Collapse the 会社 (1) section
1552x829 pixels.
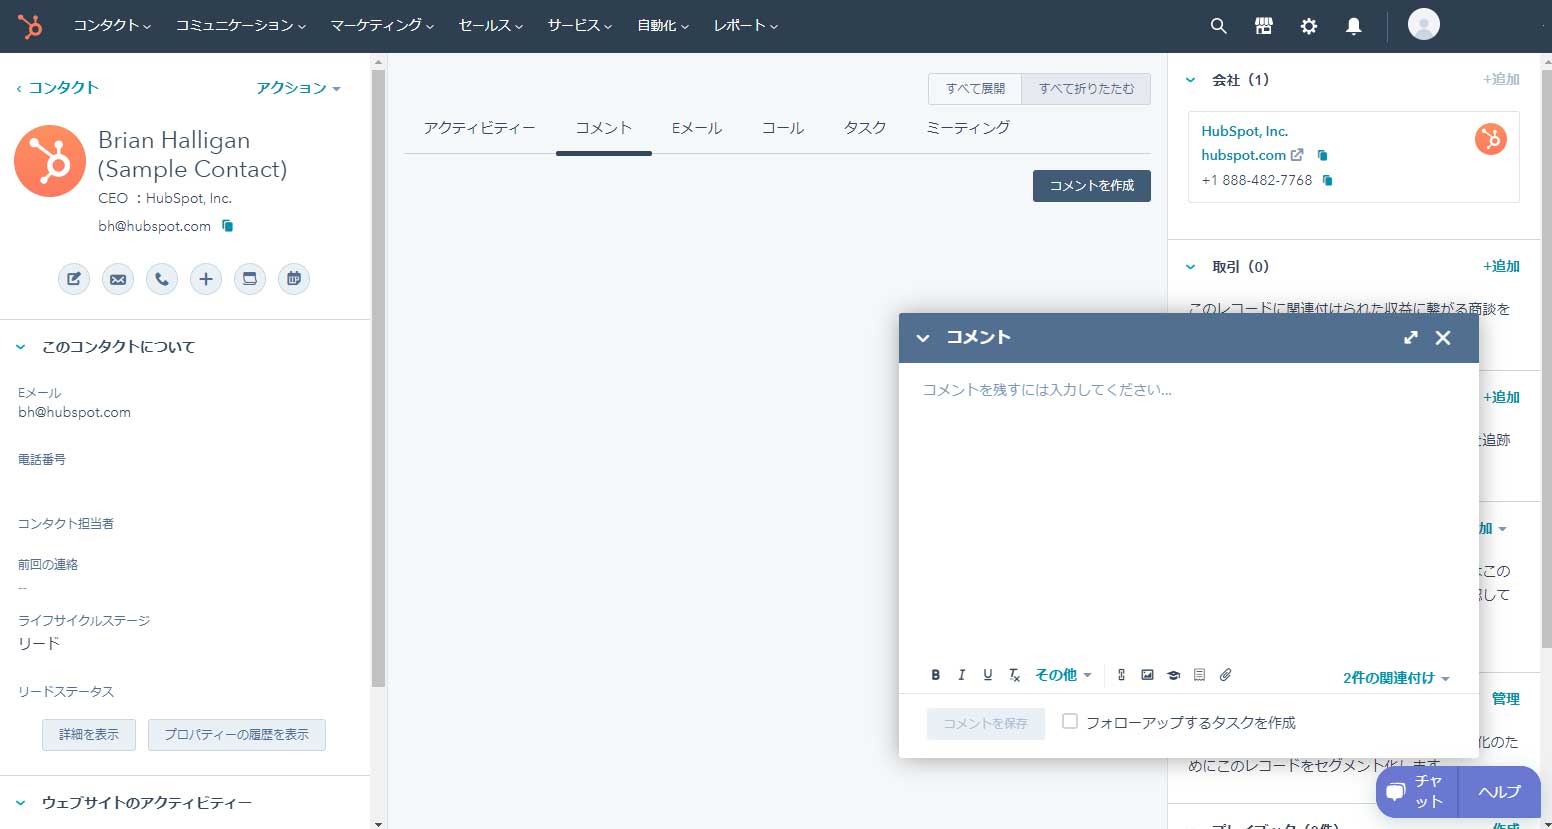coord(1190,80)
